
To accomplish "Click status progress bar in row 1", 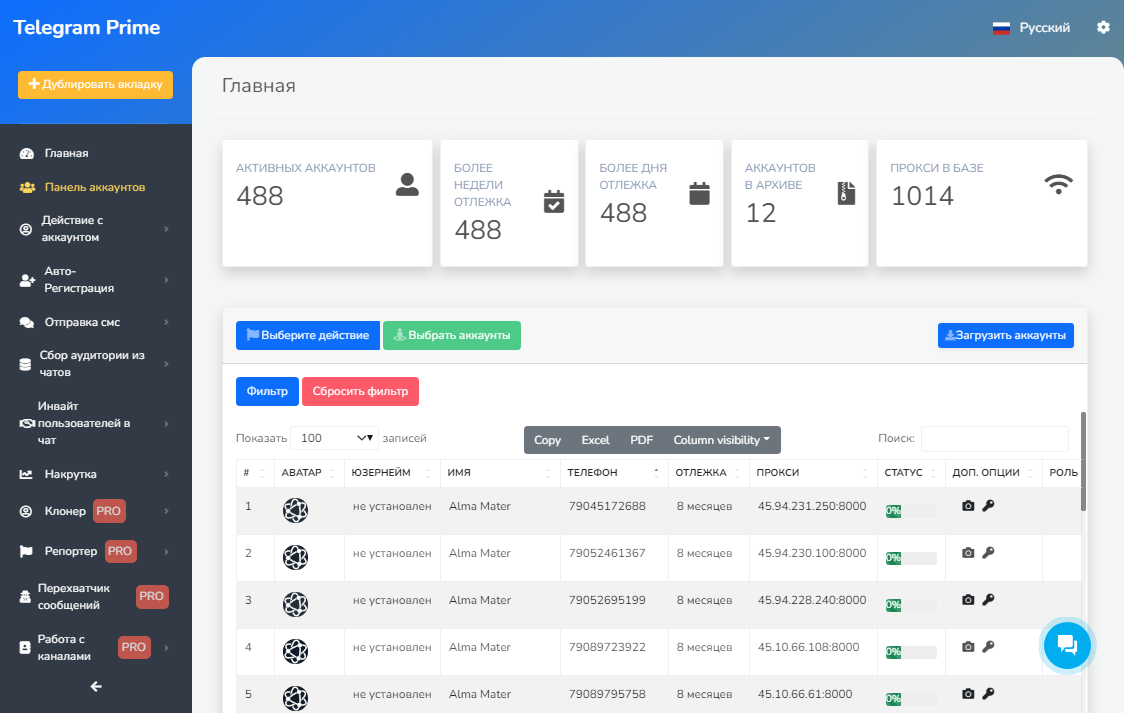I will [911, 511].
